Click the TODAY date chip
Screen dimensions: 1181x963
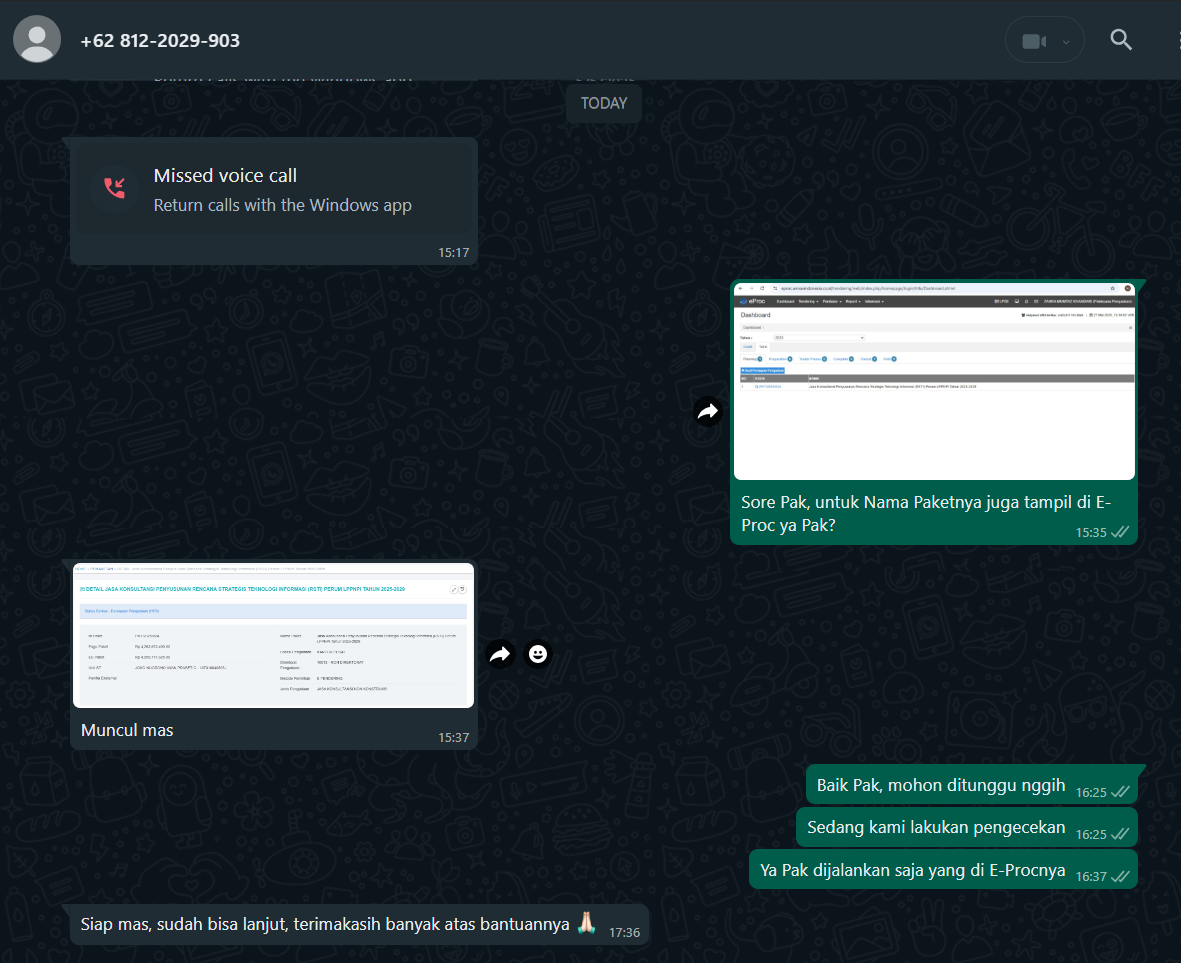click(x=604, y=103)
